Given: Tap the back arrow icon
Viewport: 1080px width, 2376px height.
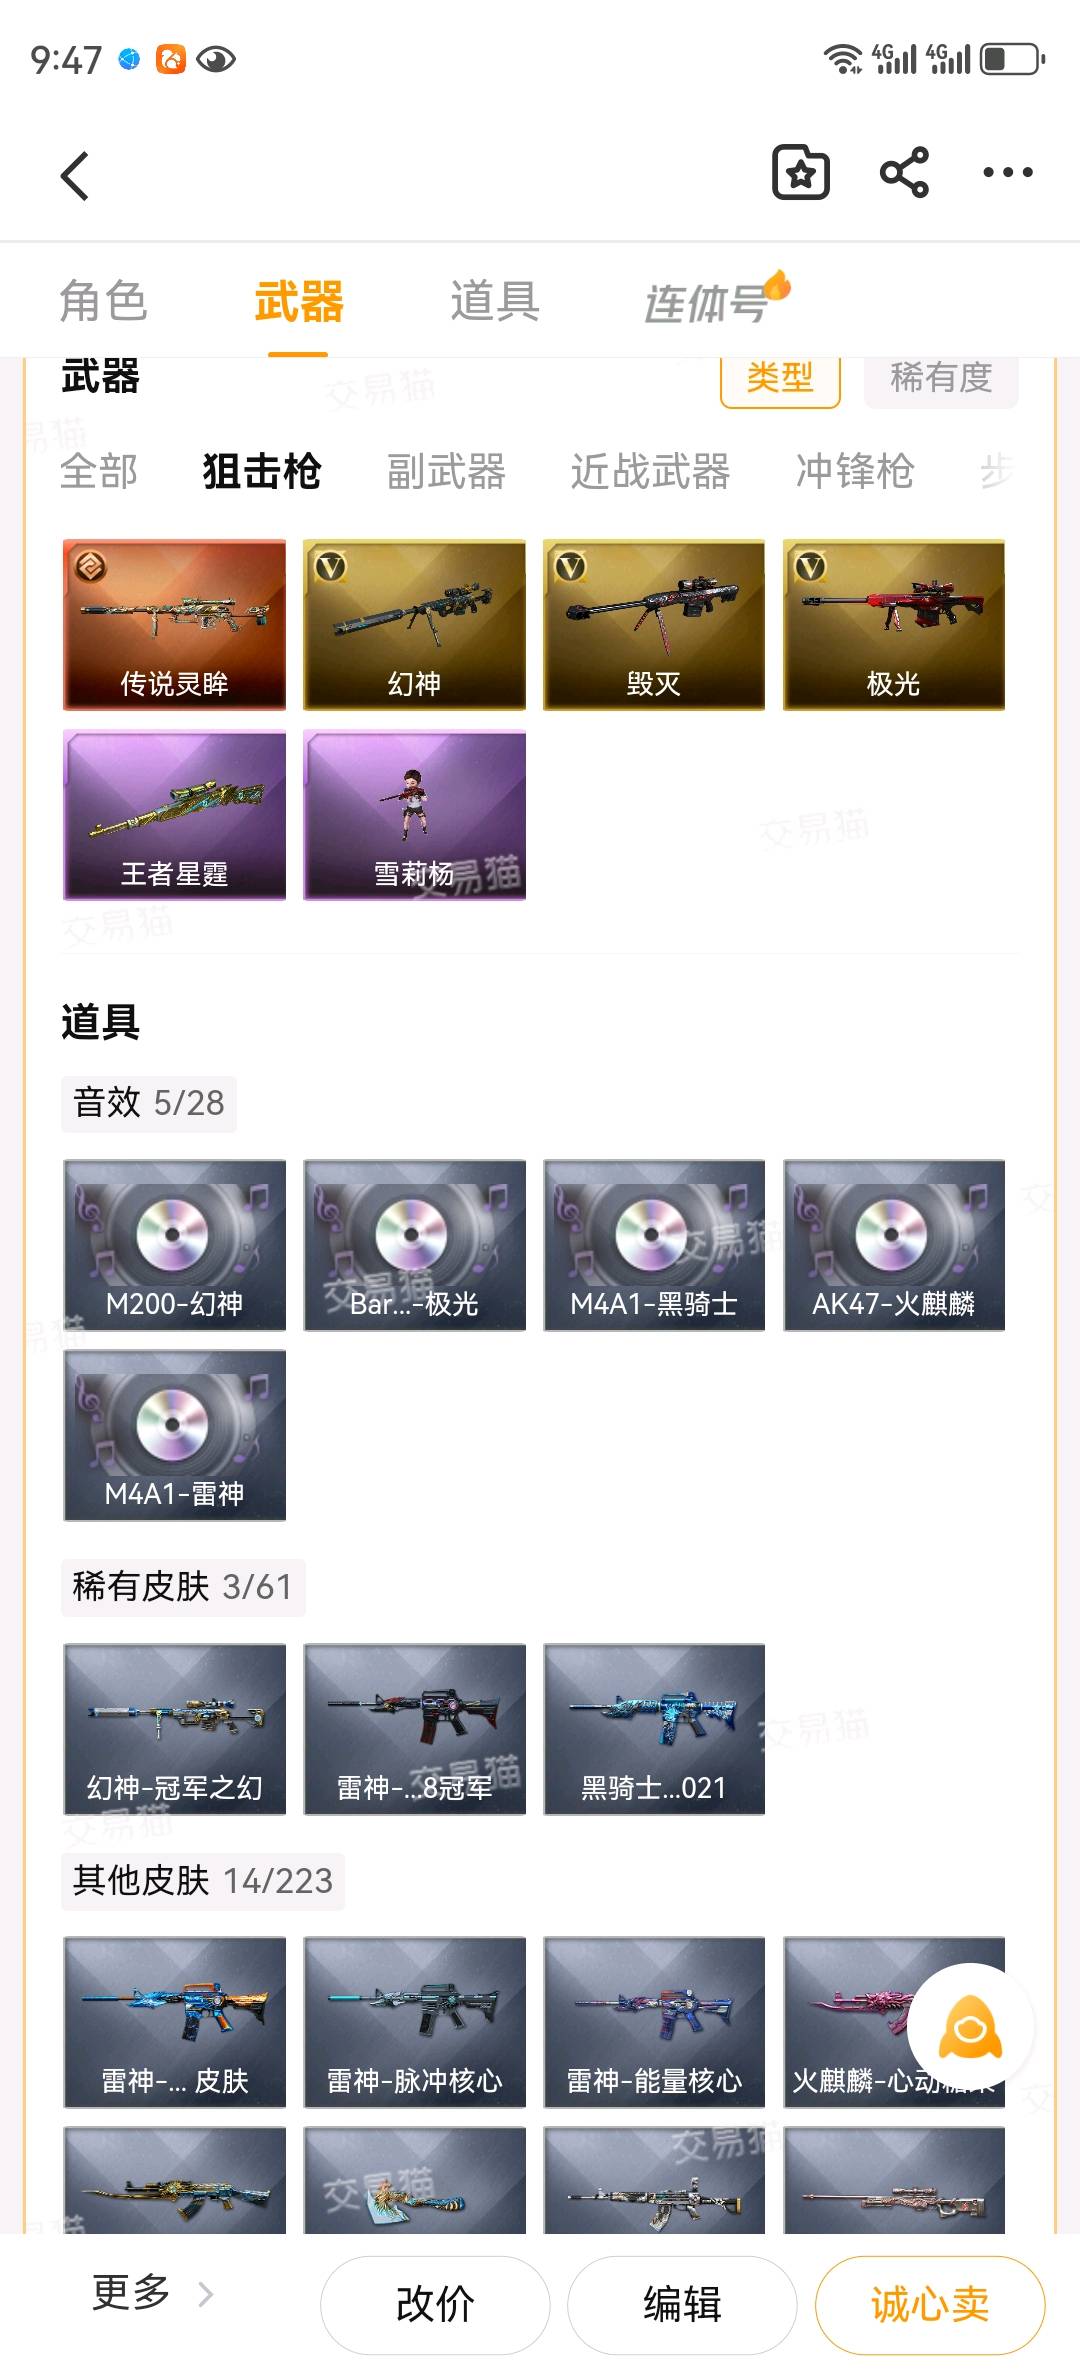Looking at the screenshot, I should [75, 176].
